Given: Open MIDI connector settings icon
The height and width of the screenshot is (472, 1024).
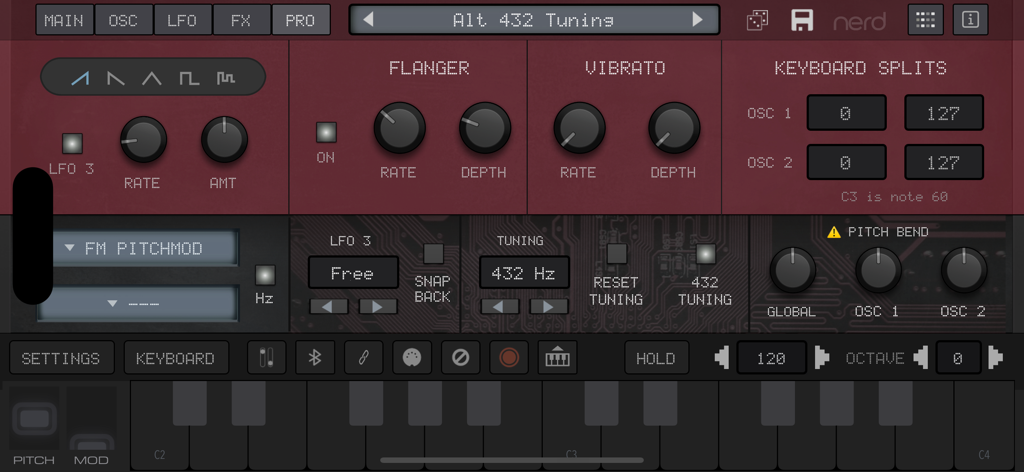Looking at the screenshot, I should (411, 358).
